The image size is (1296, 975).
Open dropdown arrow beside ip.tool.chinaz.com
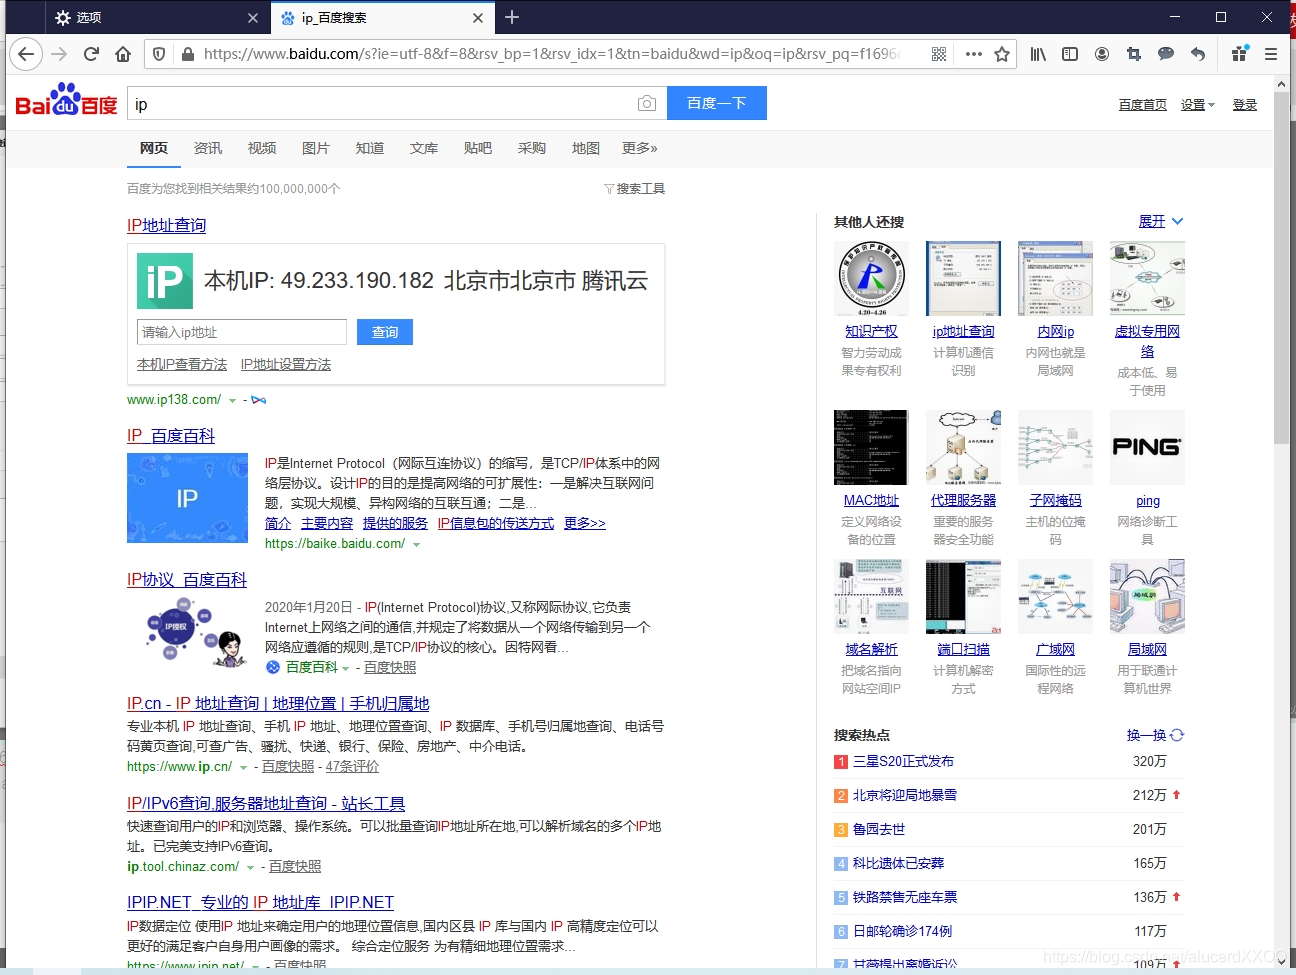click(x=250, y=868)
